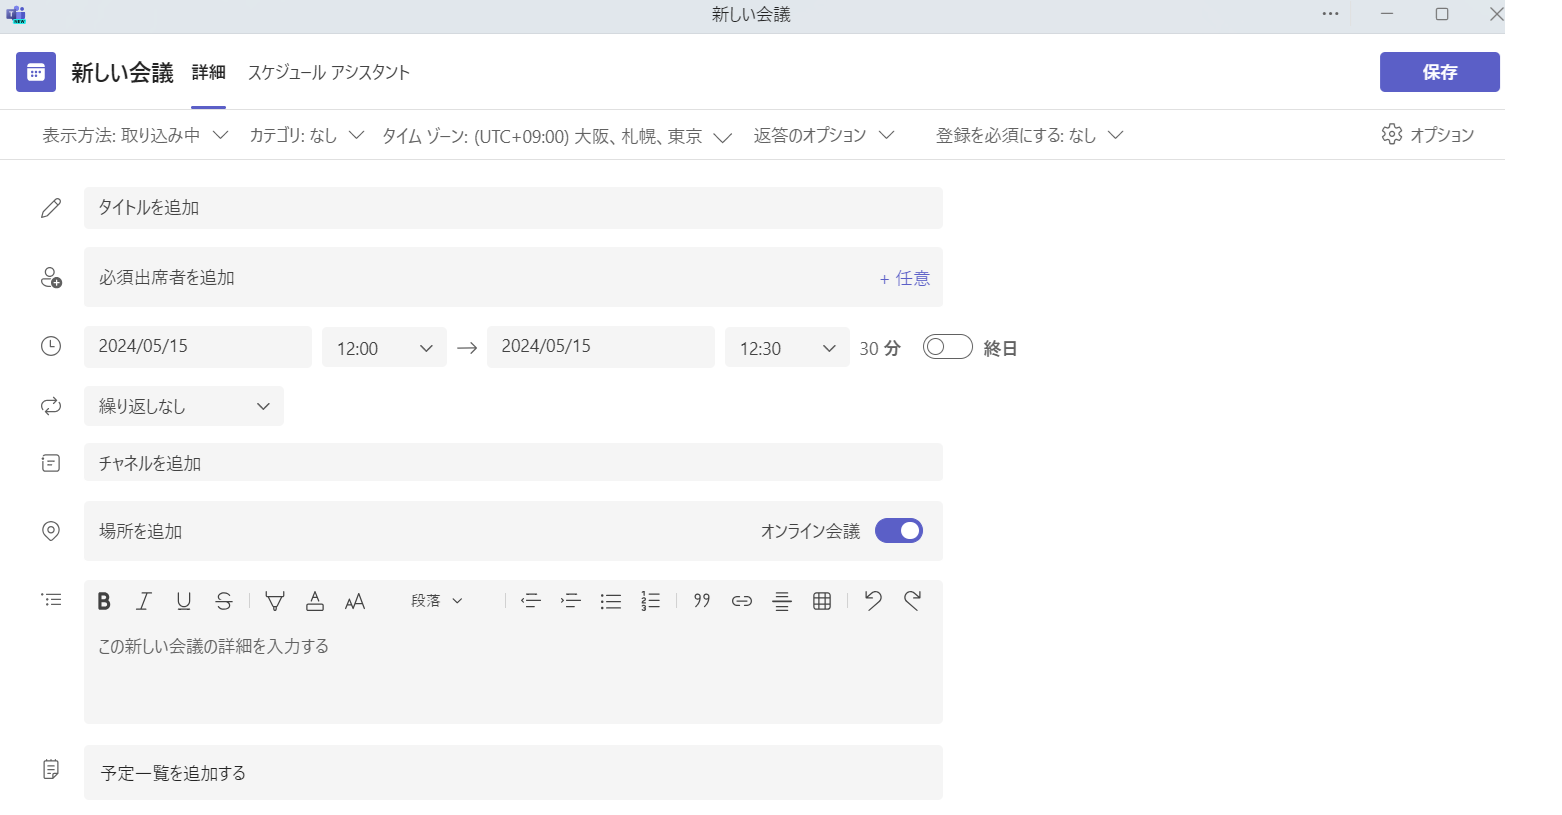Click the start date 2024/05/15 field

[x=198, y=346]
